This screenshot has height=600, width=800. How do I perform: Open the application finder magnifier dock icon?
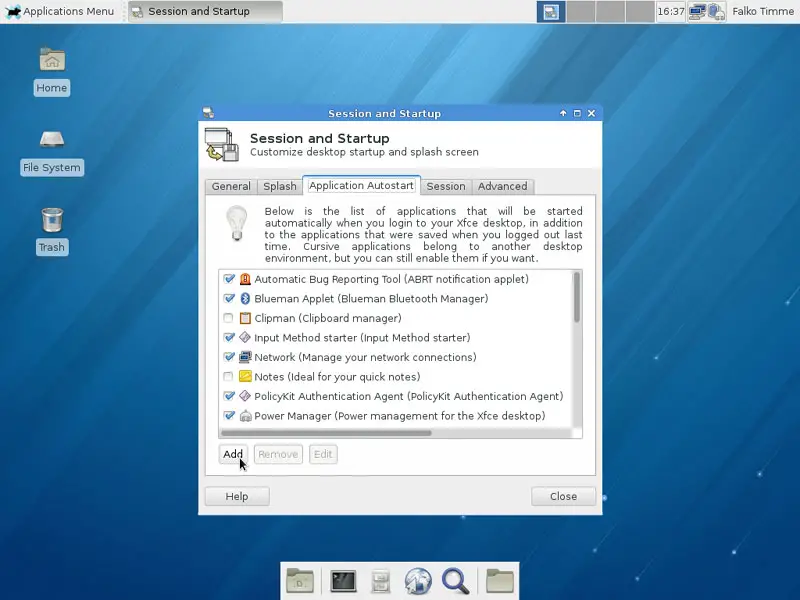[455, 581]
